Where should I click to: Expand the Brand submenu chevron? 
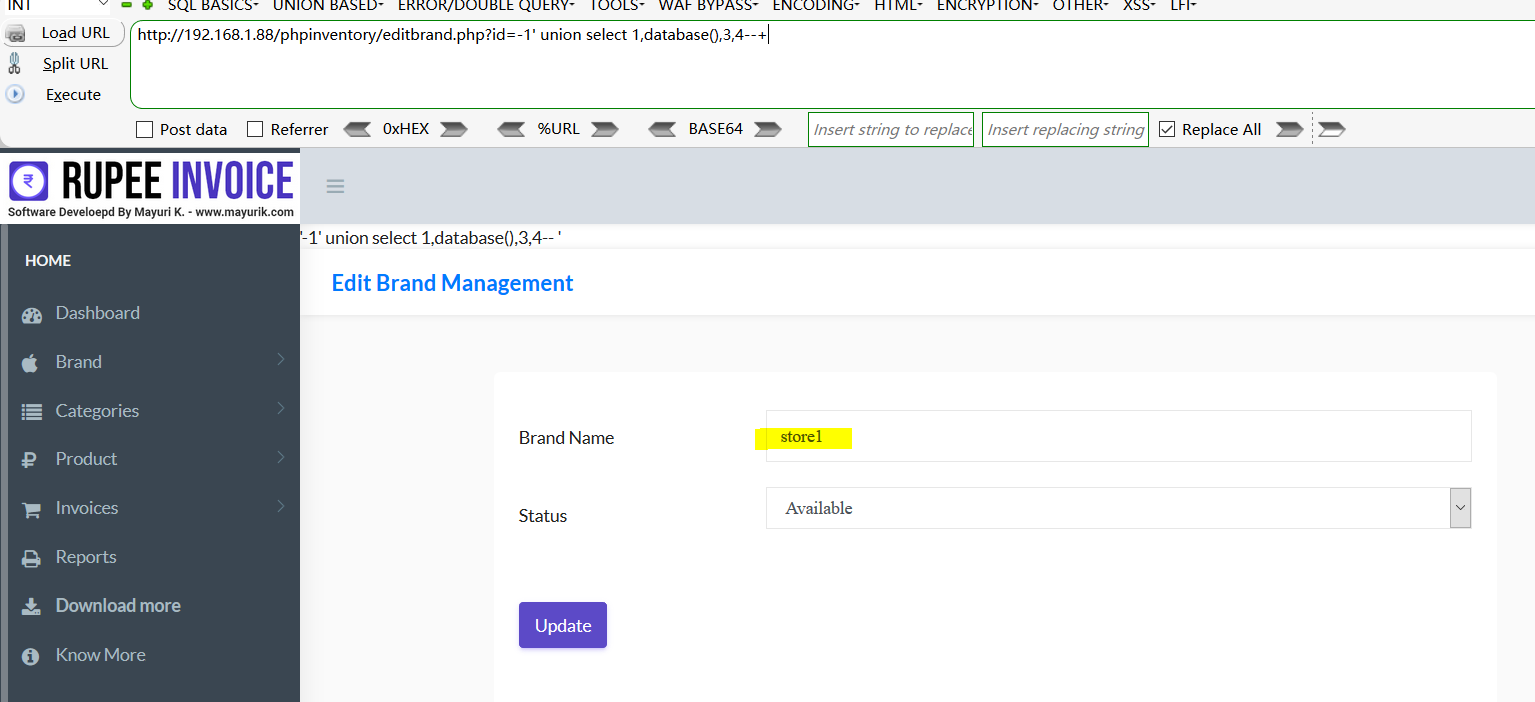point(281,359)
